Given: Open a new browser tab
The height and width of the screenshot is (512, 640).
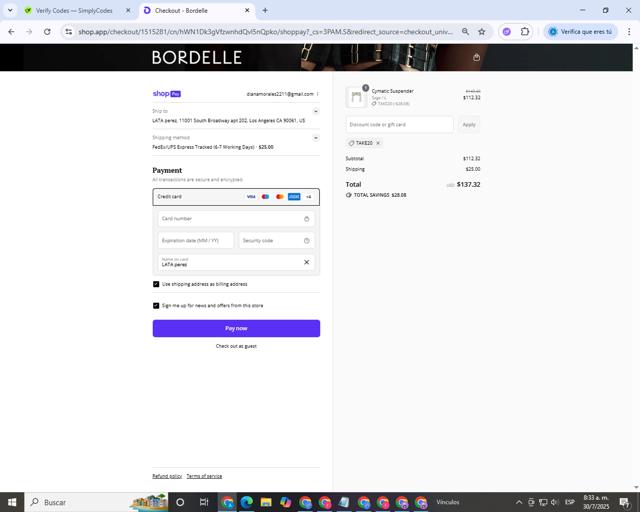Looking at the screenshot, I should (265, 11).
